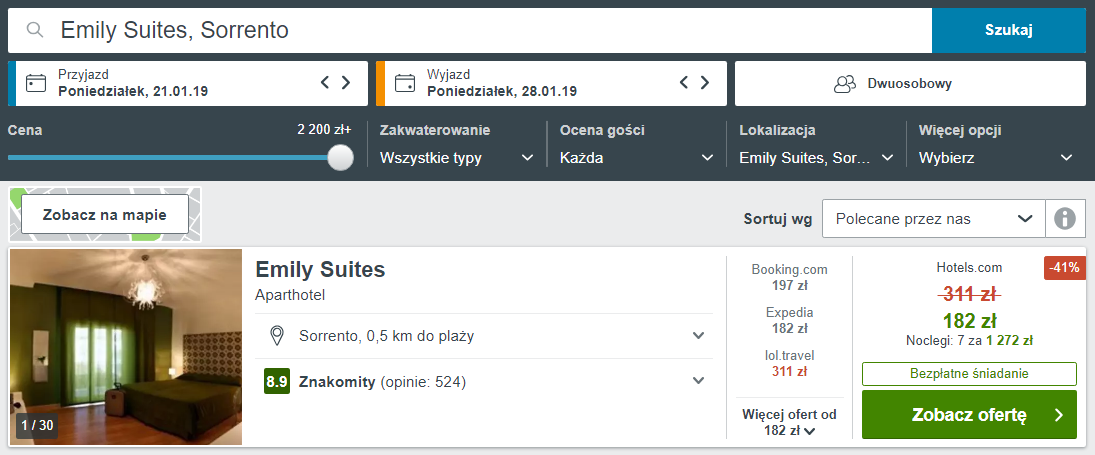The height and width of the screenshot is (455, 1095).
Task: Click the Szukaj search button
Action: pyautogui.click(x=1009, y=30)
